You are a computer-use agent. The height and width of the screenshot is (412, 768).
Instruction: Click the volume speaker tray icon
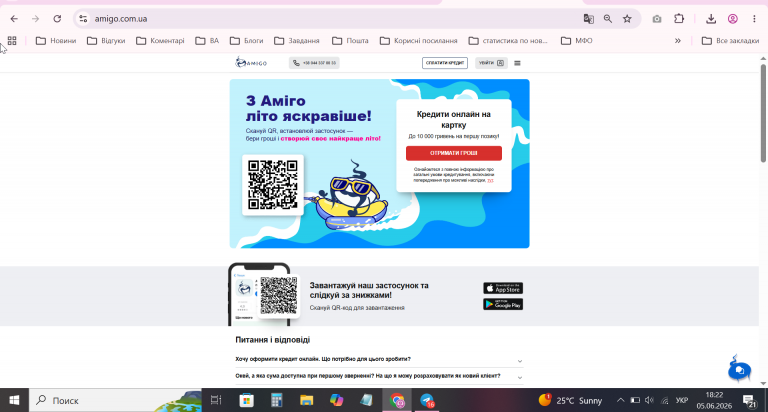tap(649, 400)
